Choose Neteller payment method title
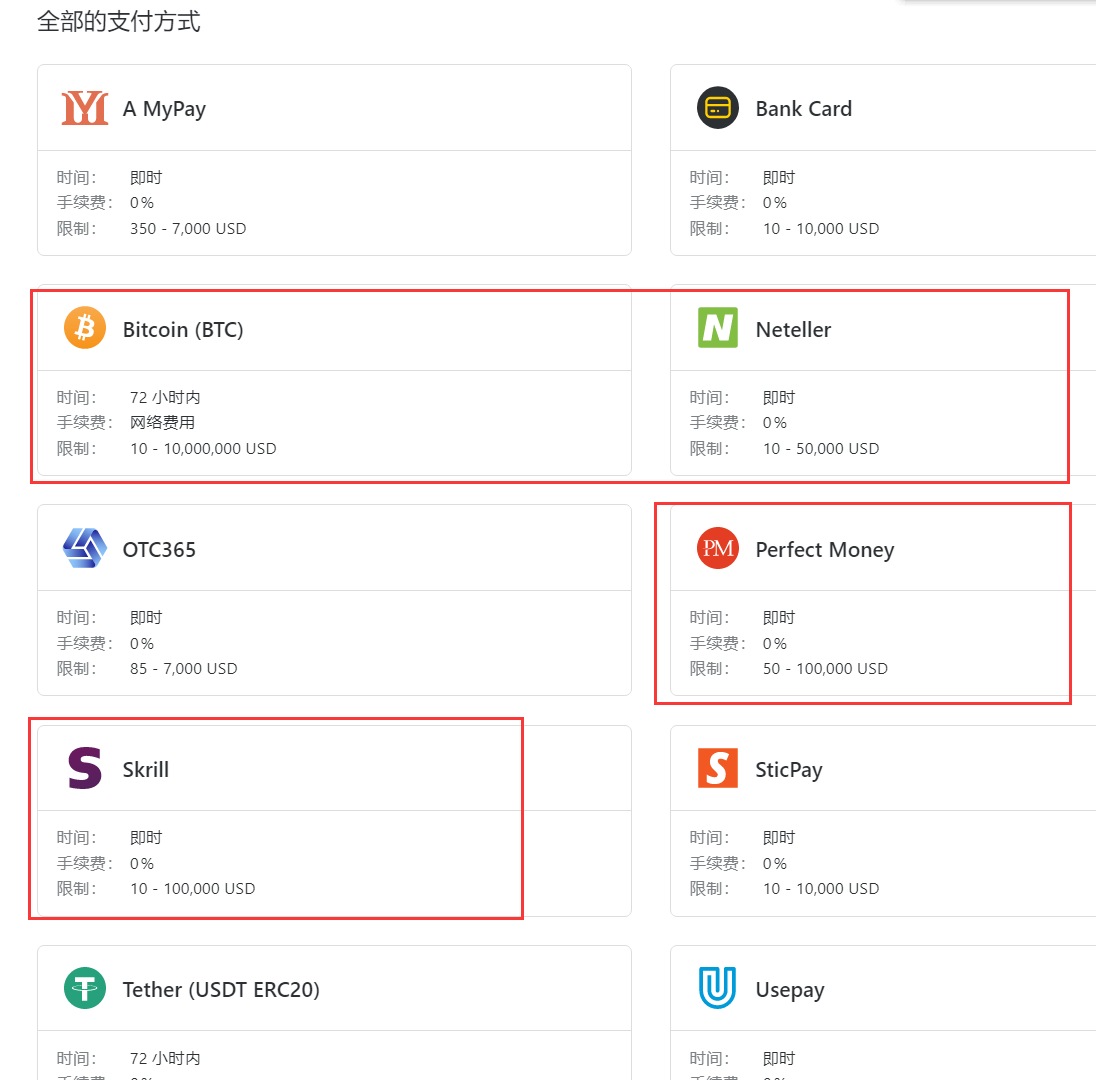 [793, 329]
